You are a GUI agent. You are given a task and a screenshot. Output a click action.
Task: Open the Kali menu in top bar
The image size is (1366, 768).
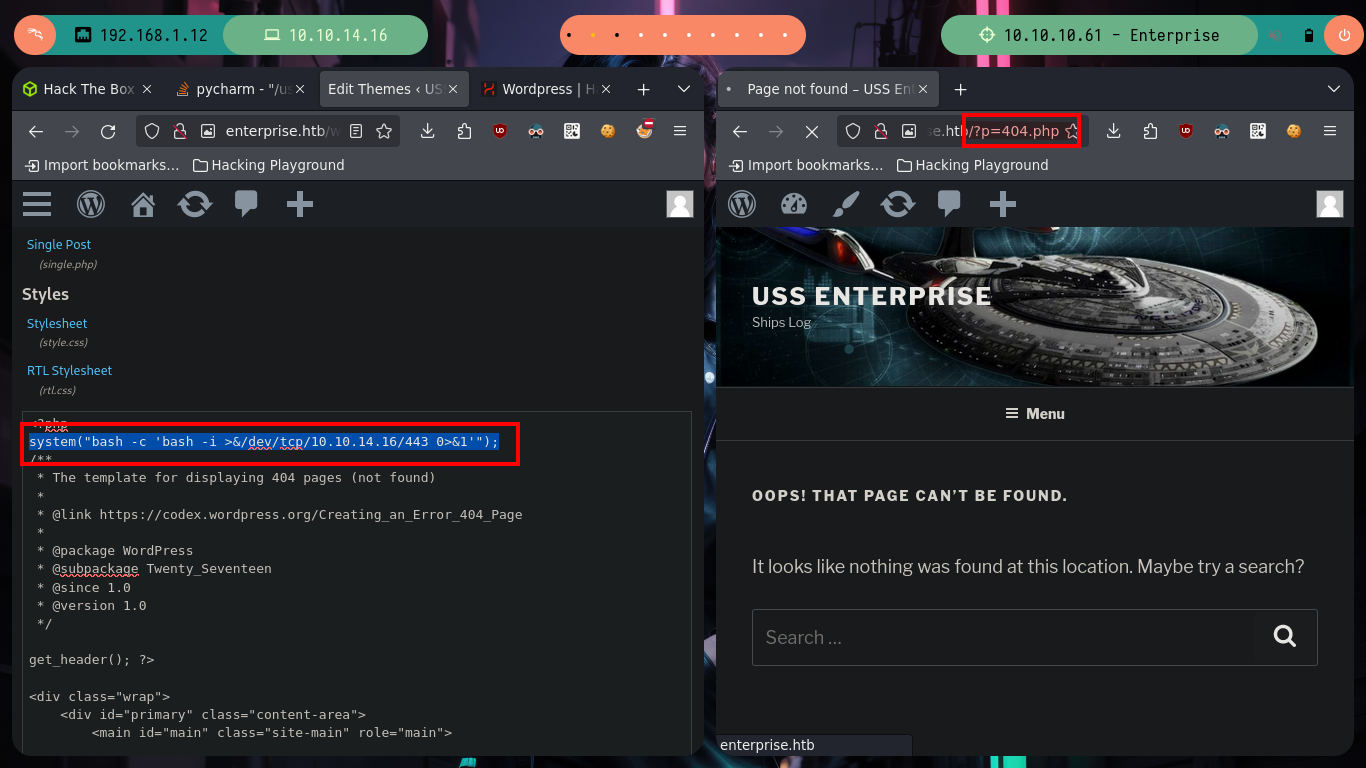coord(34,35)
